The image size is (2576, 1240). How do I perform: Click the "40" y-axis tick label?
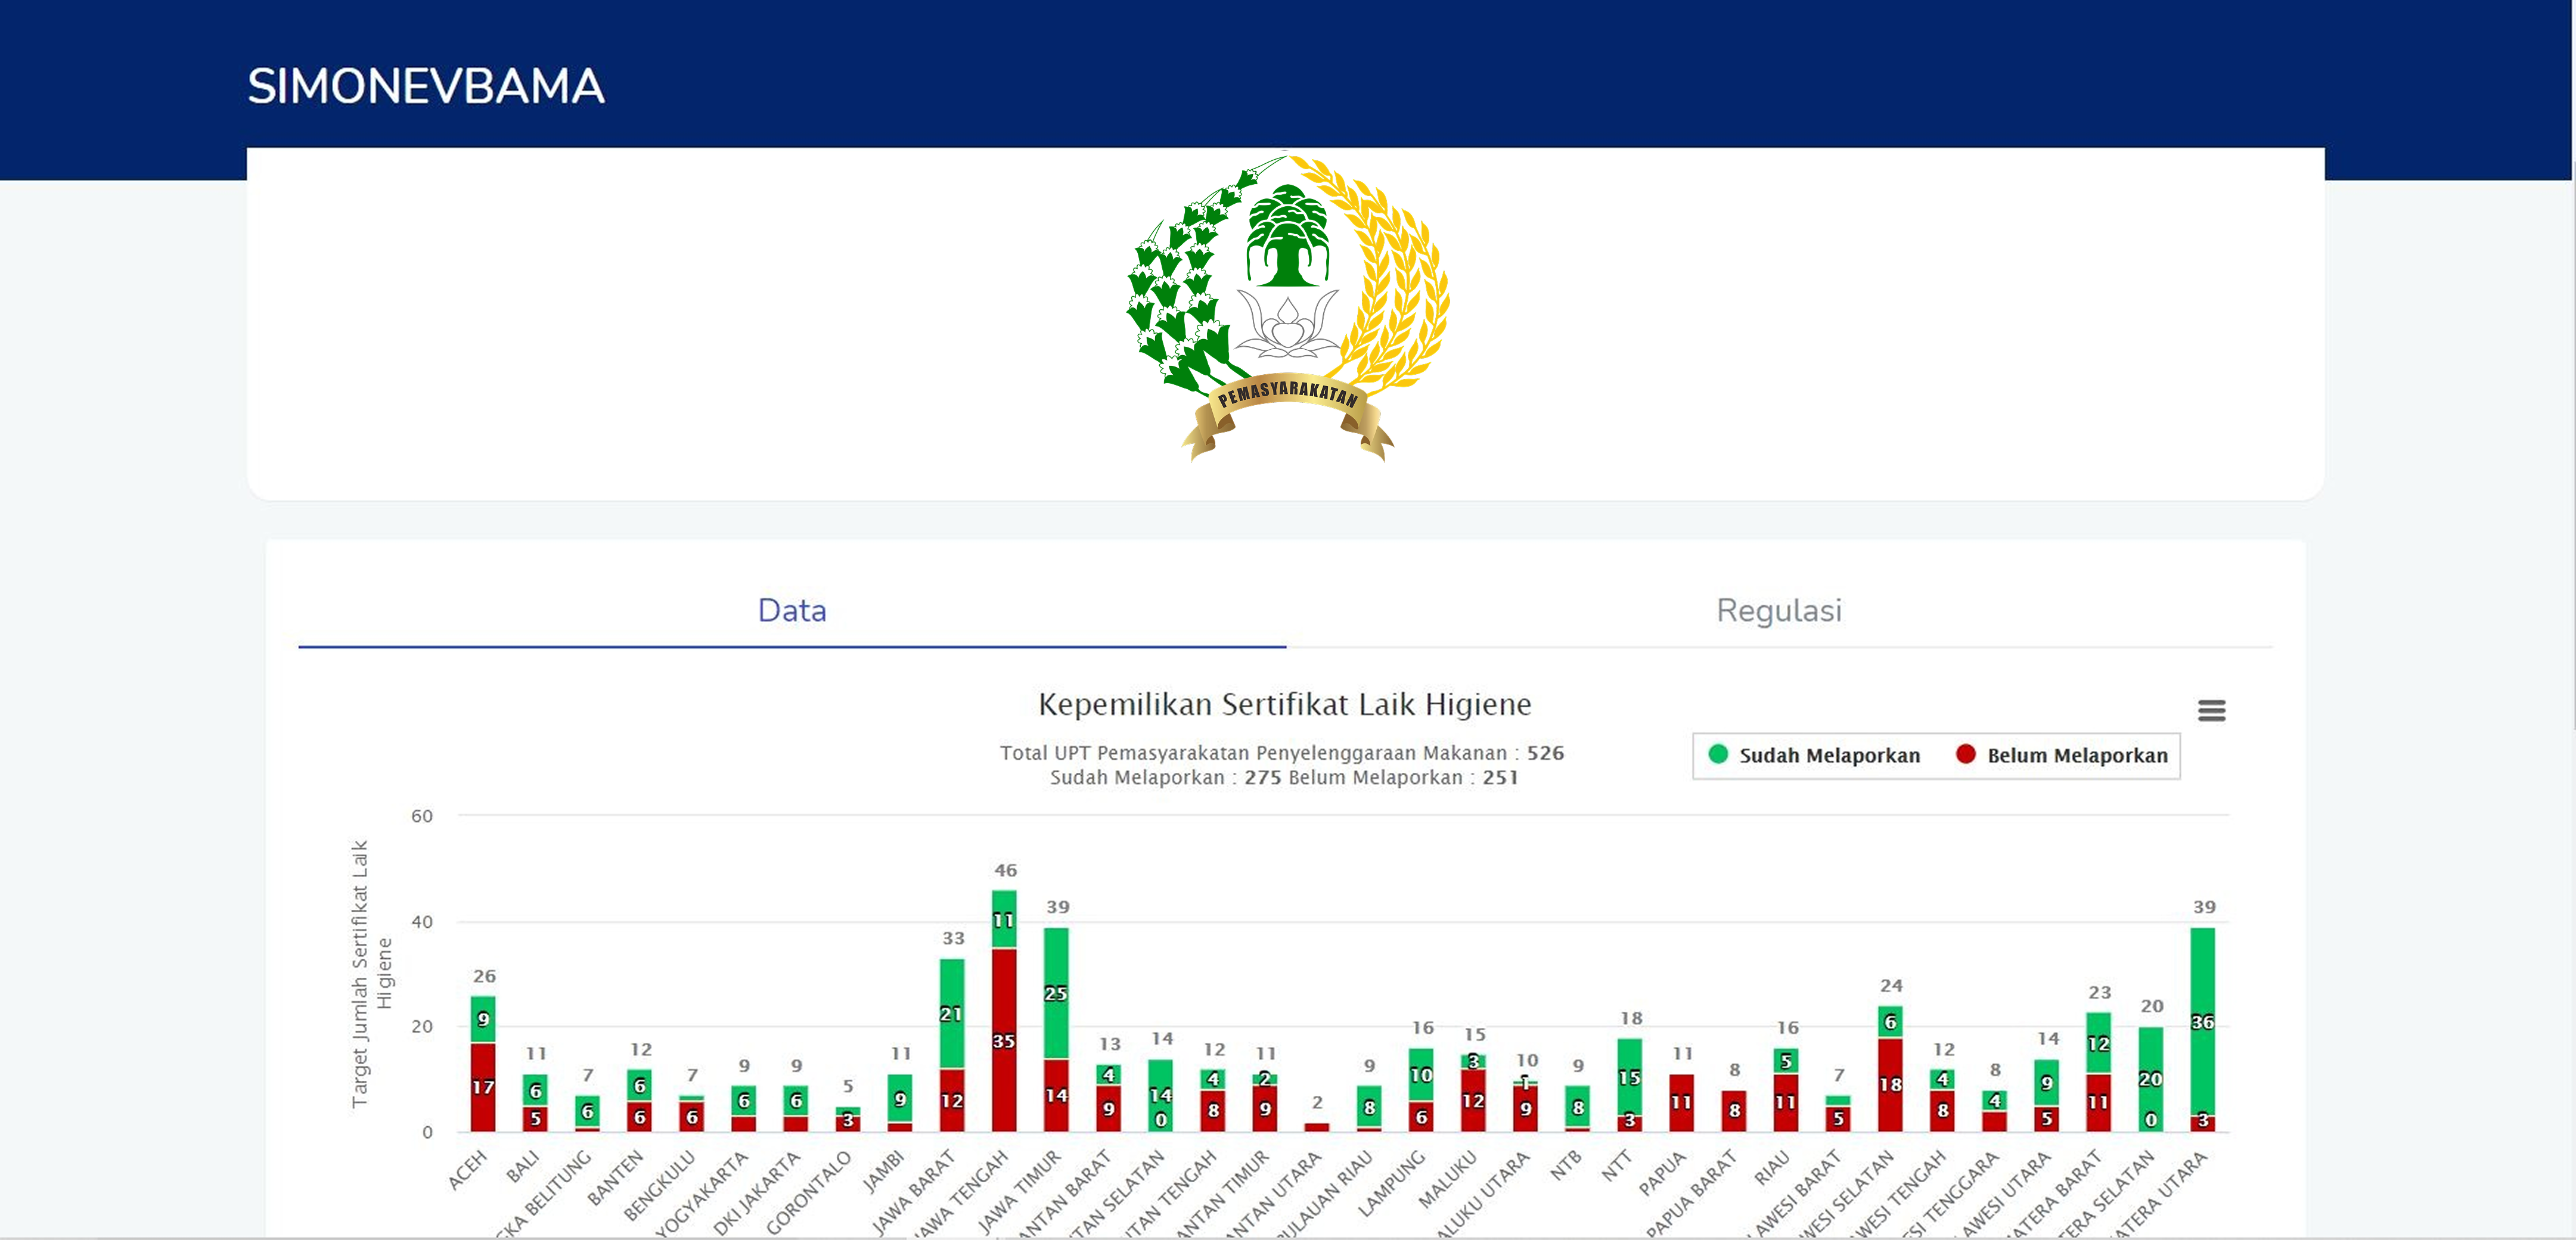tap(422, 922)
